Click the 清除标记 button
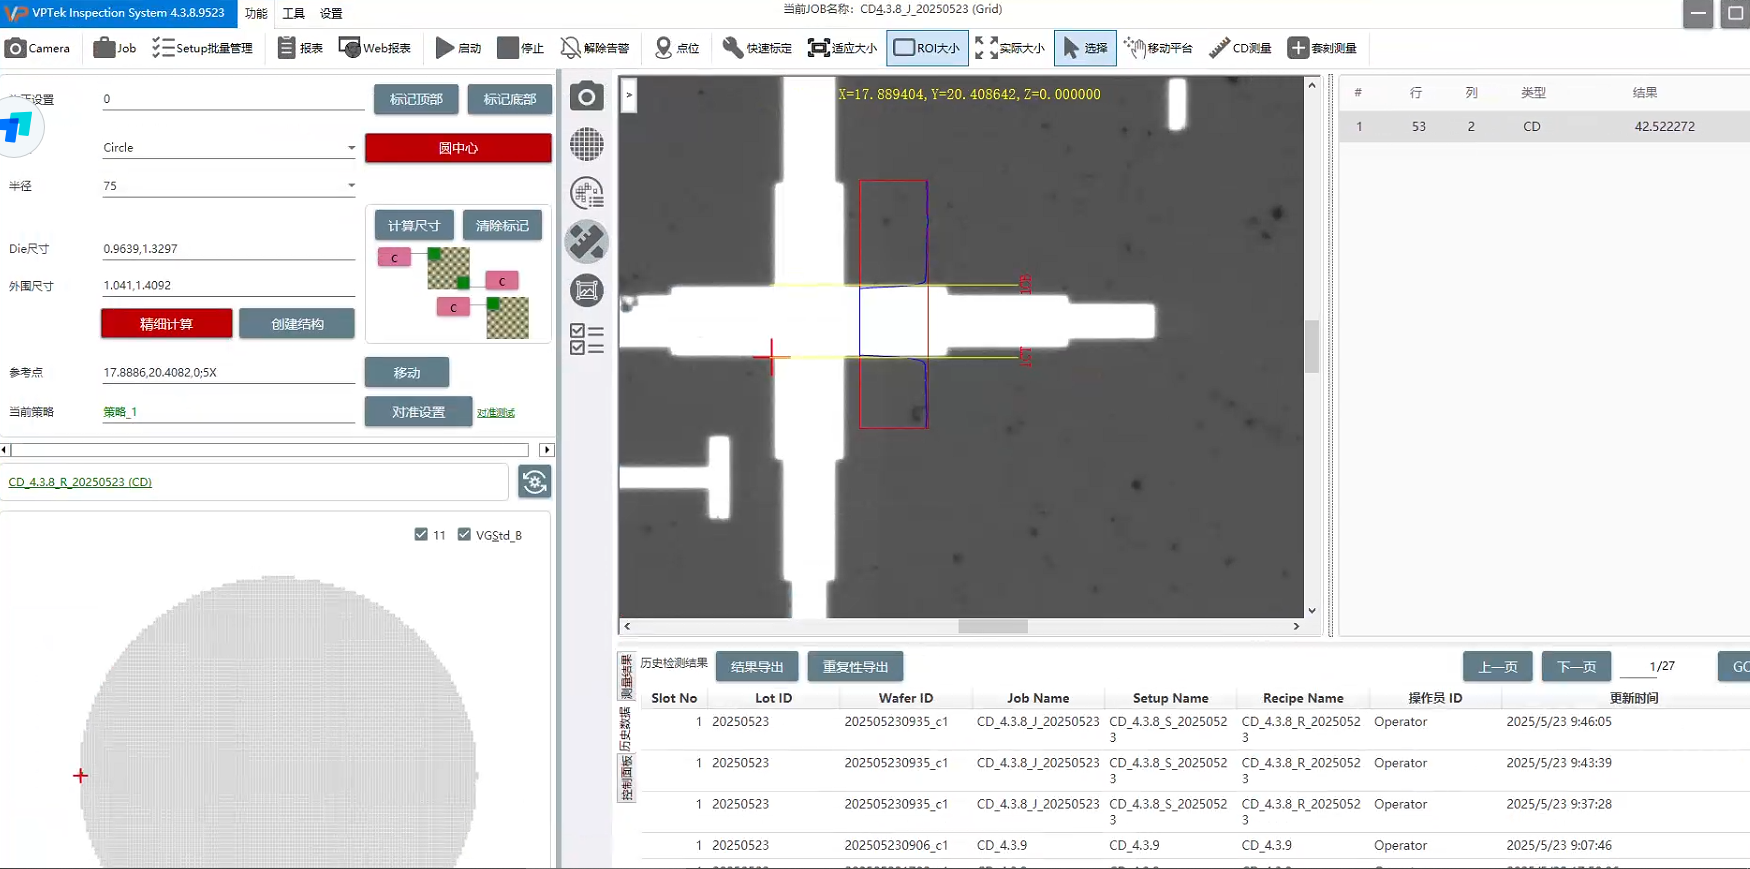Image resolution: width=1750 pixels, height=869 pixels. pos(502,225)
